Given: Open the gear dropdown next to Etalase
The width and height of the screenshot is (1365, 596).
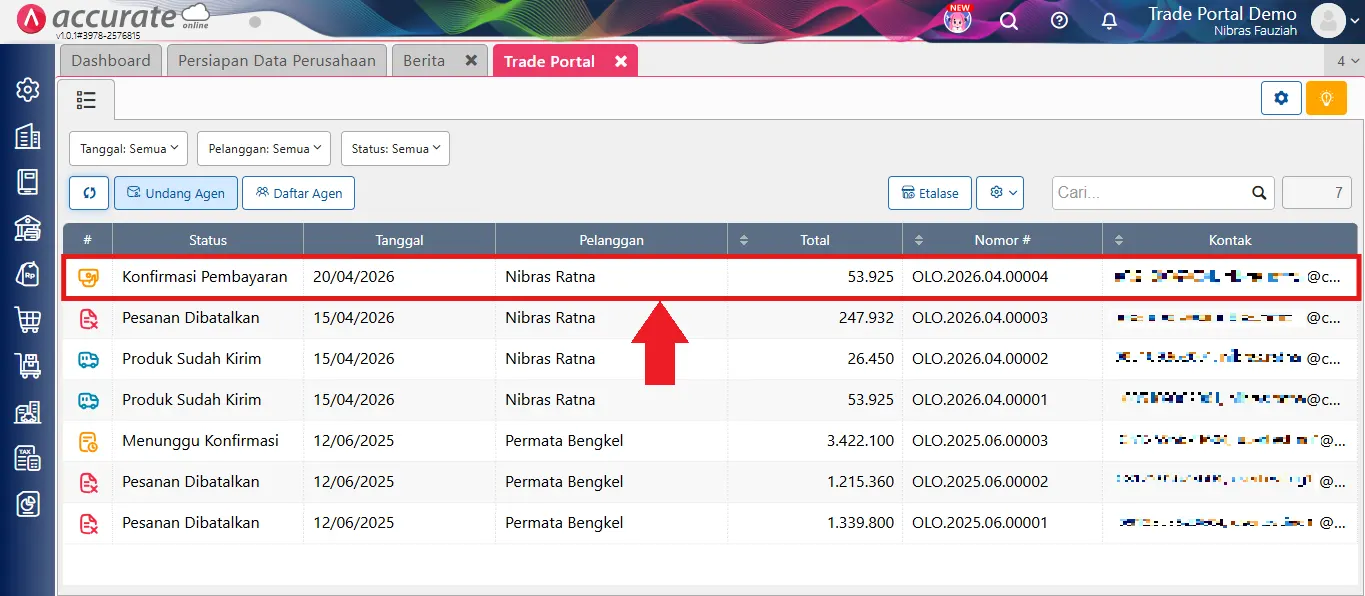Looking at the screenshot, I should pos(1000,193).
